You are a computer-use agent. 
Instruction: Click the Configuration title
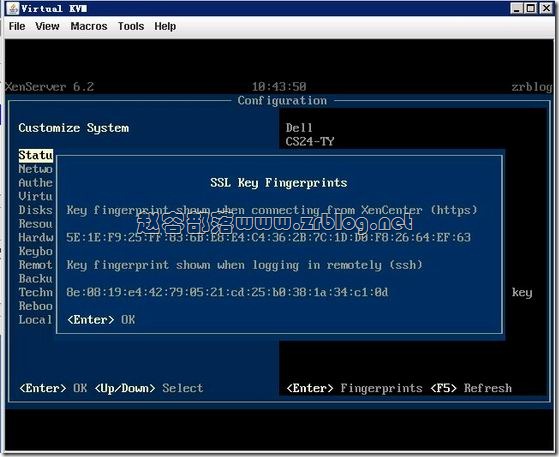click(282, 101)
